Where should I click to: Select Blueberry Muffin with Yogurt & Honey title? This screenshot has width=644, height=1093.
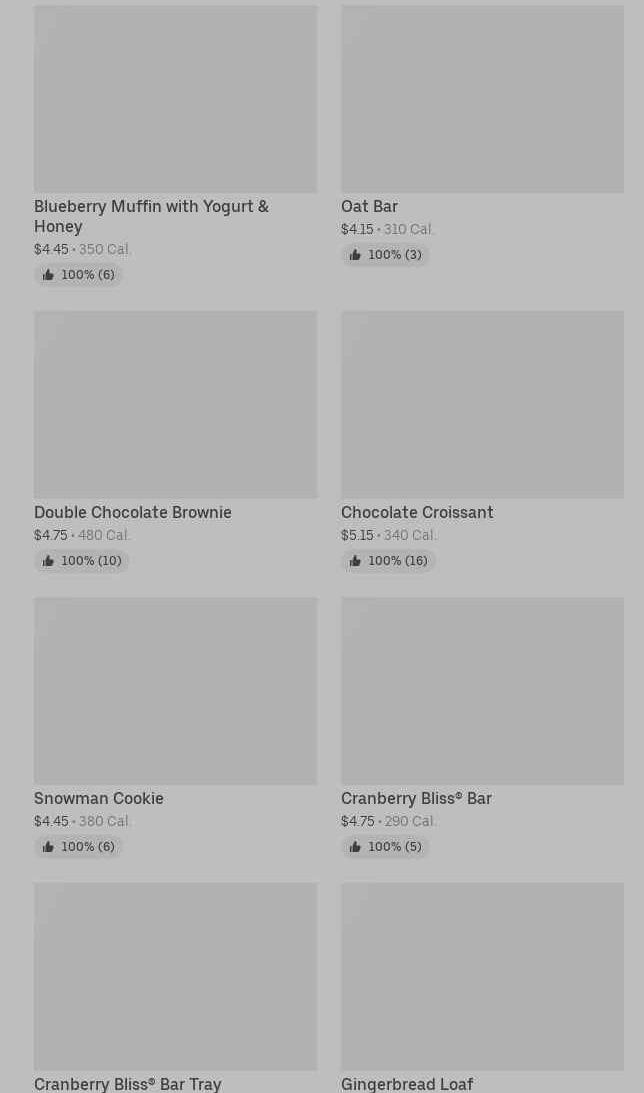click(151, 216)
